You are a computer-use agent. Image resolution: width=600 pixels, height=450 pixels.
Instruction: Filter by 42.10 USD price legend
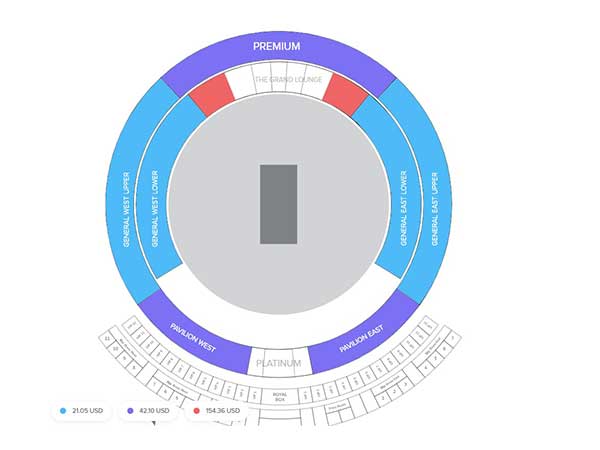[148, 411]
